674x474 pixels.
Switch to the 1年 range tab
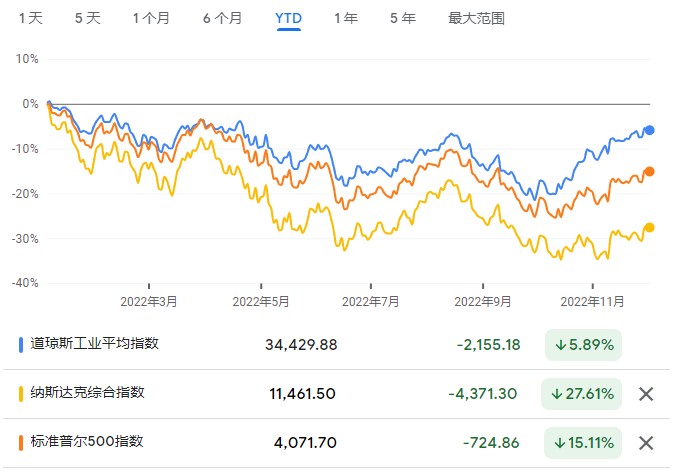click(x=346, y=18)
